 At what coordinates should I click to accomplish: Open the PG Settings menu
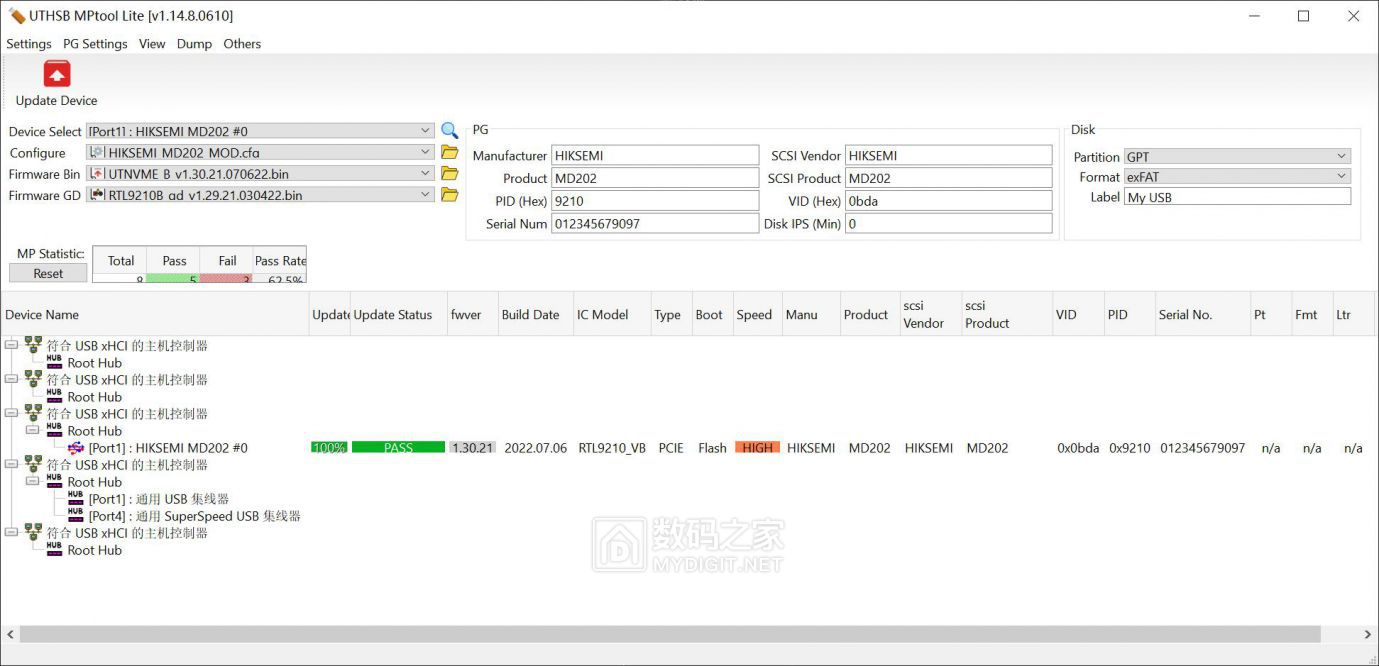click(95, 44)
